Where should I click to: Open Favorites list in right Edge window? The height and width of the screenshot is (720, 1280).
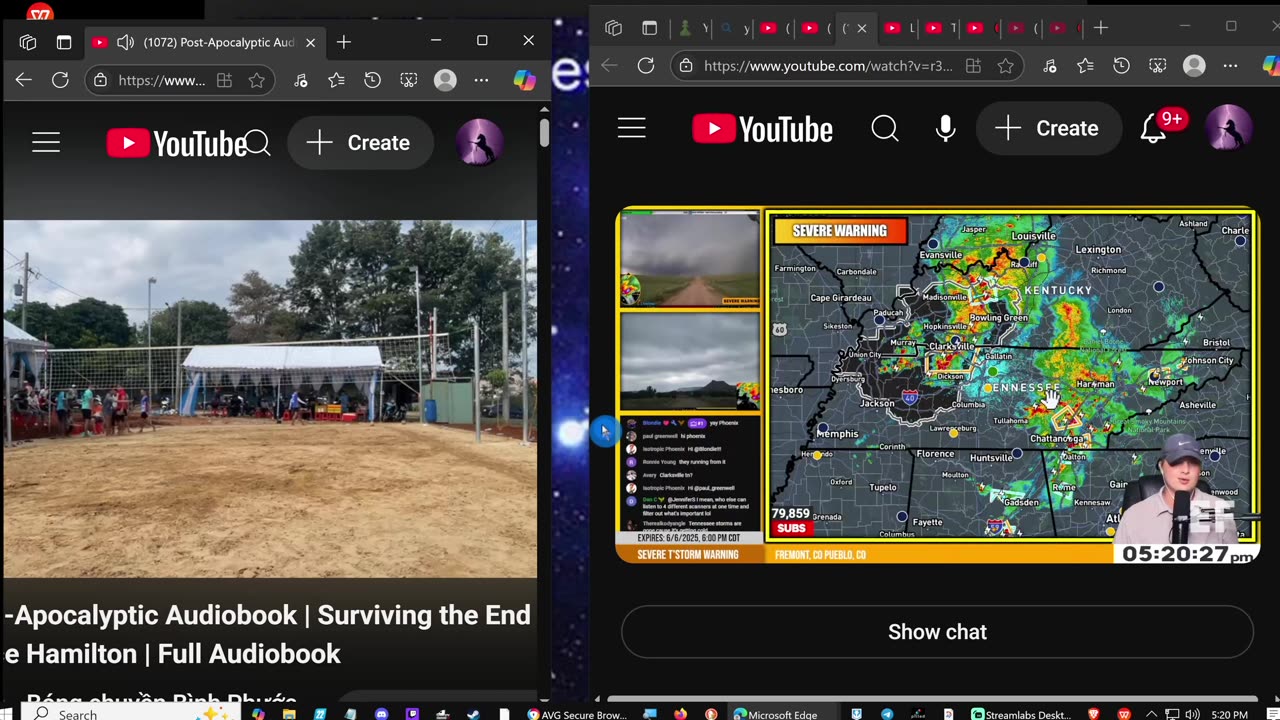pyautogui.click(x=1085, y=66)
